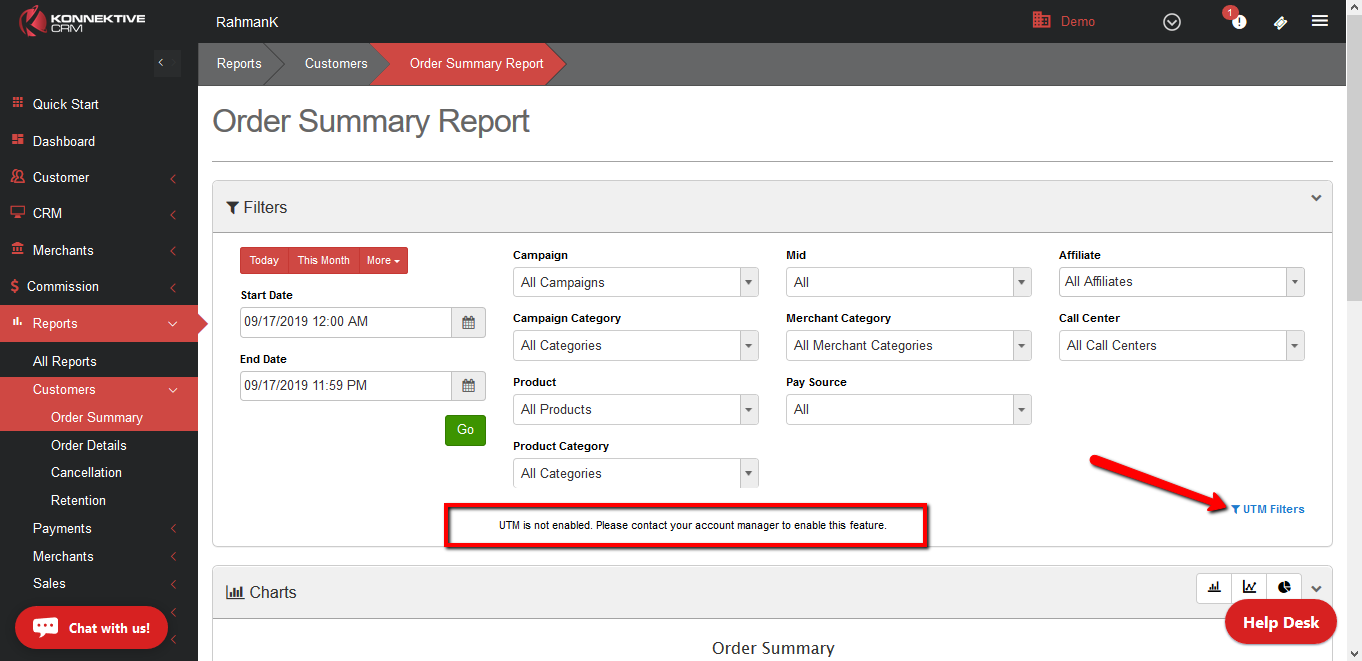The image size is (1362, 661).
Task: Click the green Go button
Action: pos(465,430)
